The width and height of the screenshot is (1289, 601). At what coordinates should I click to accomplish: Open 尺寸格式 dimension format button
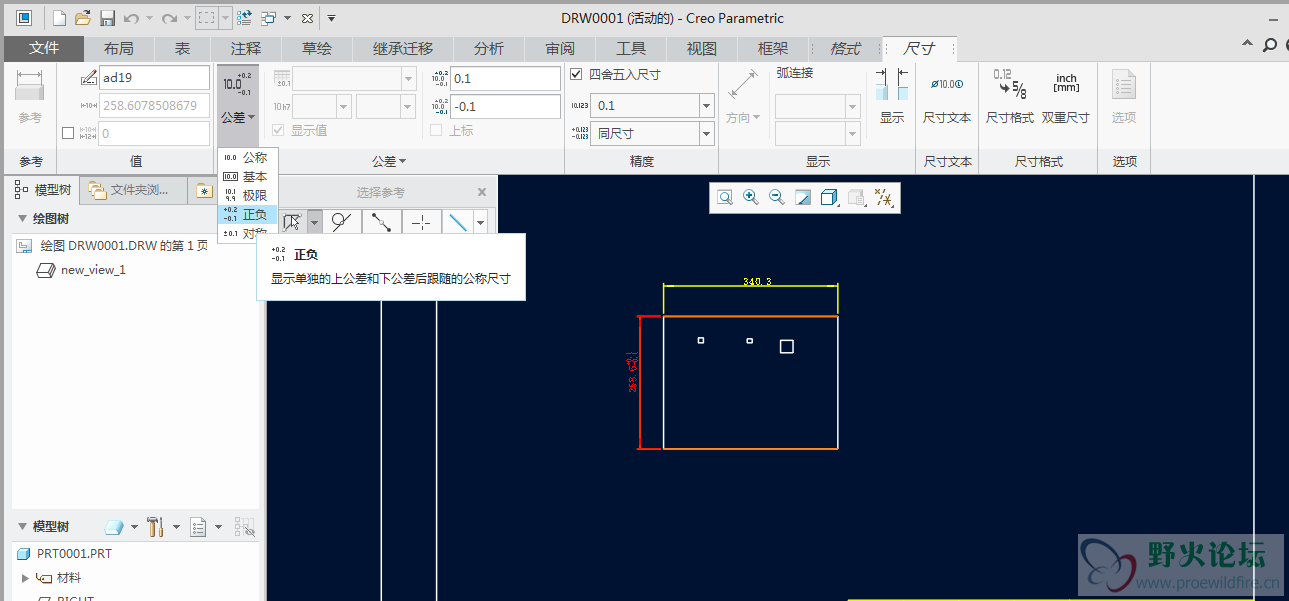(1010, 98)
